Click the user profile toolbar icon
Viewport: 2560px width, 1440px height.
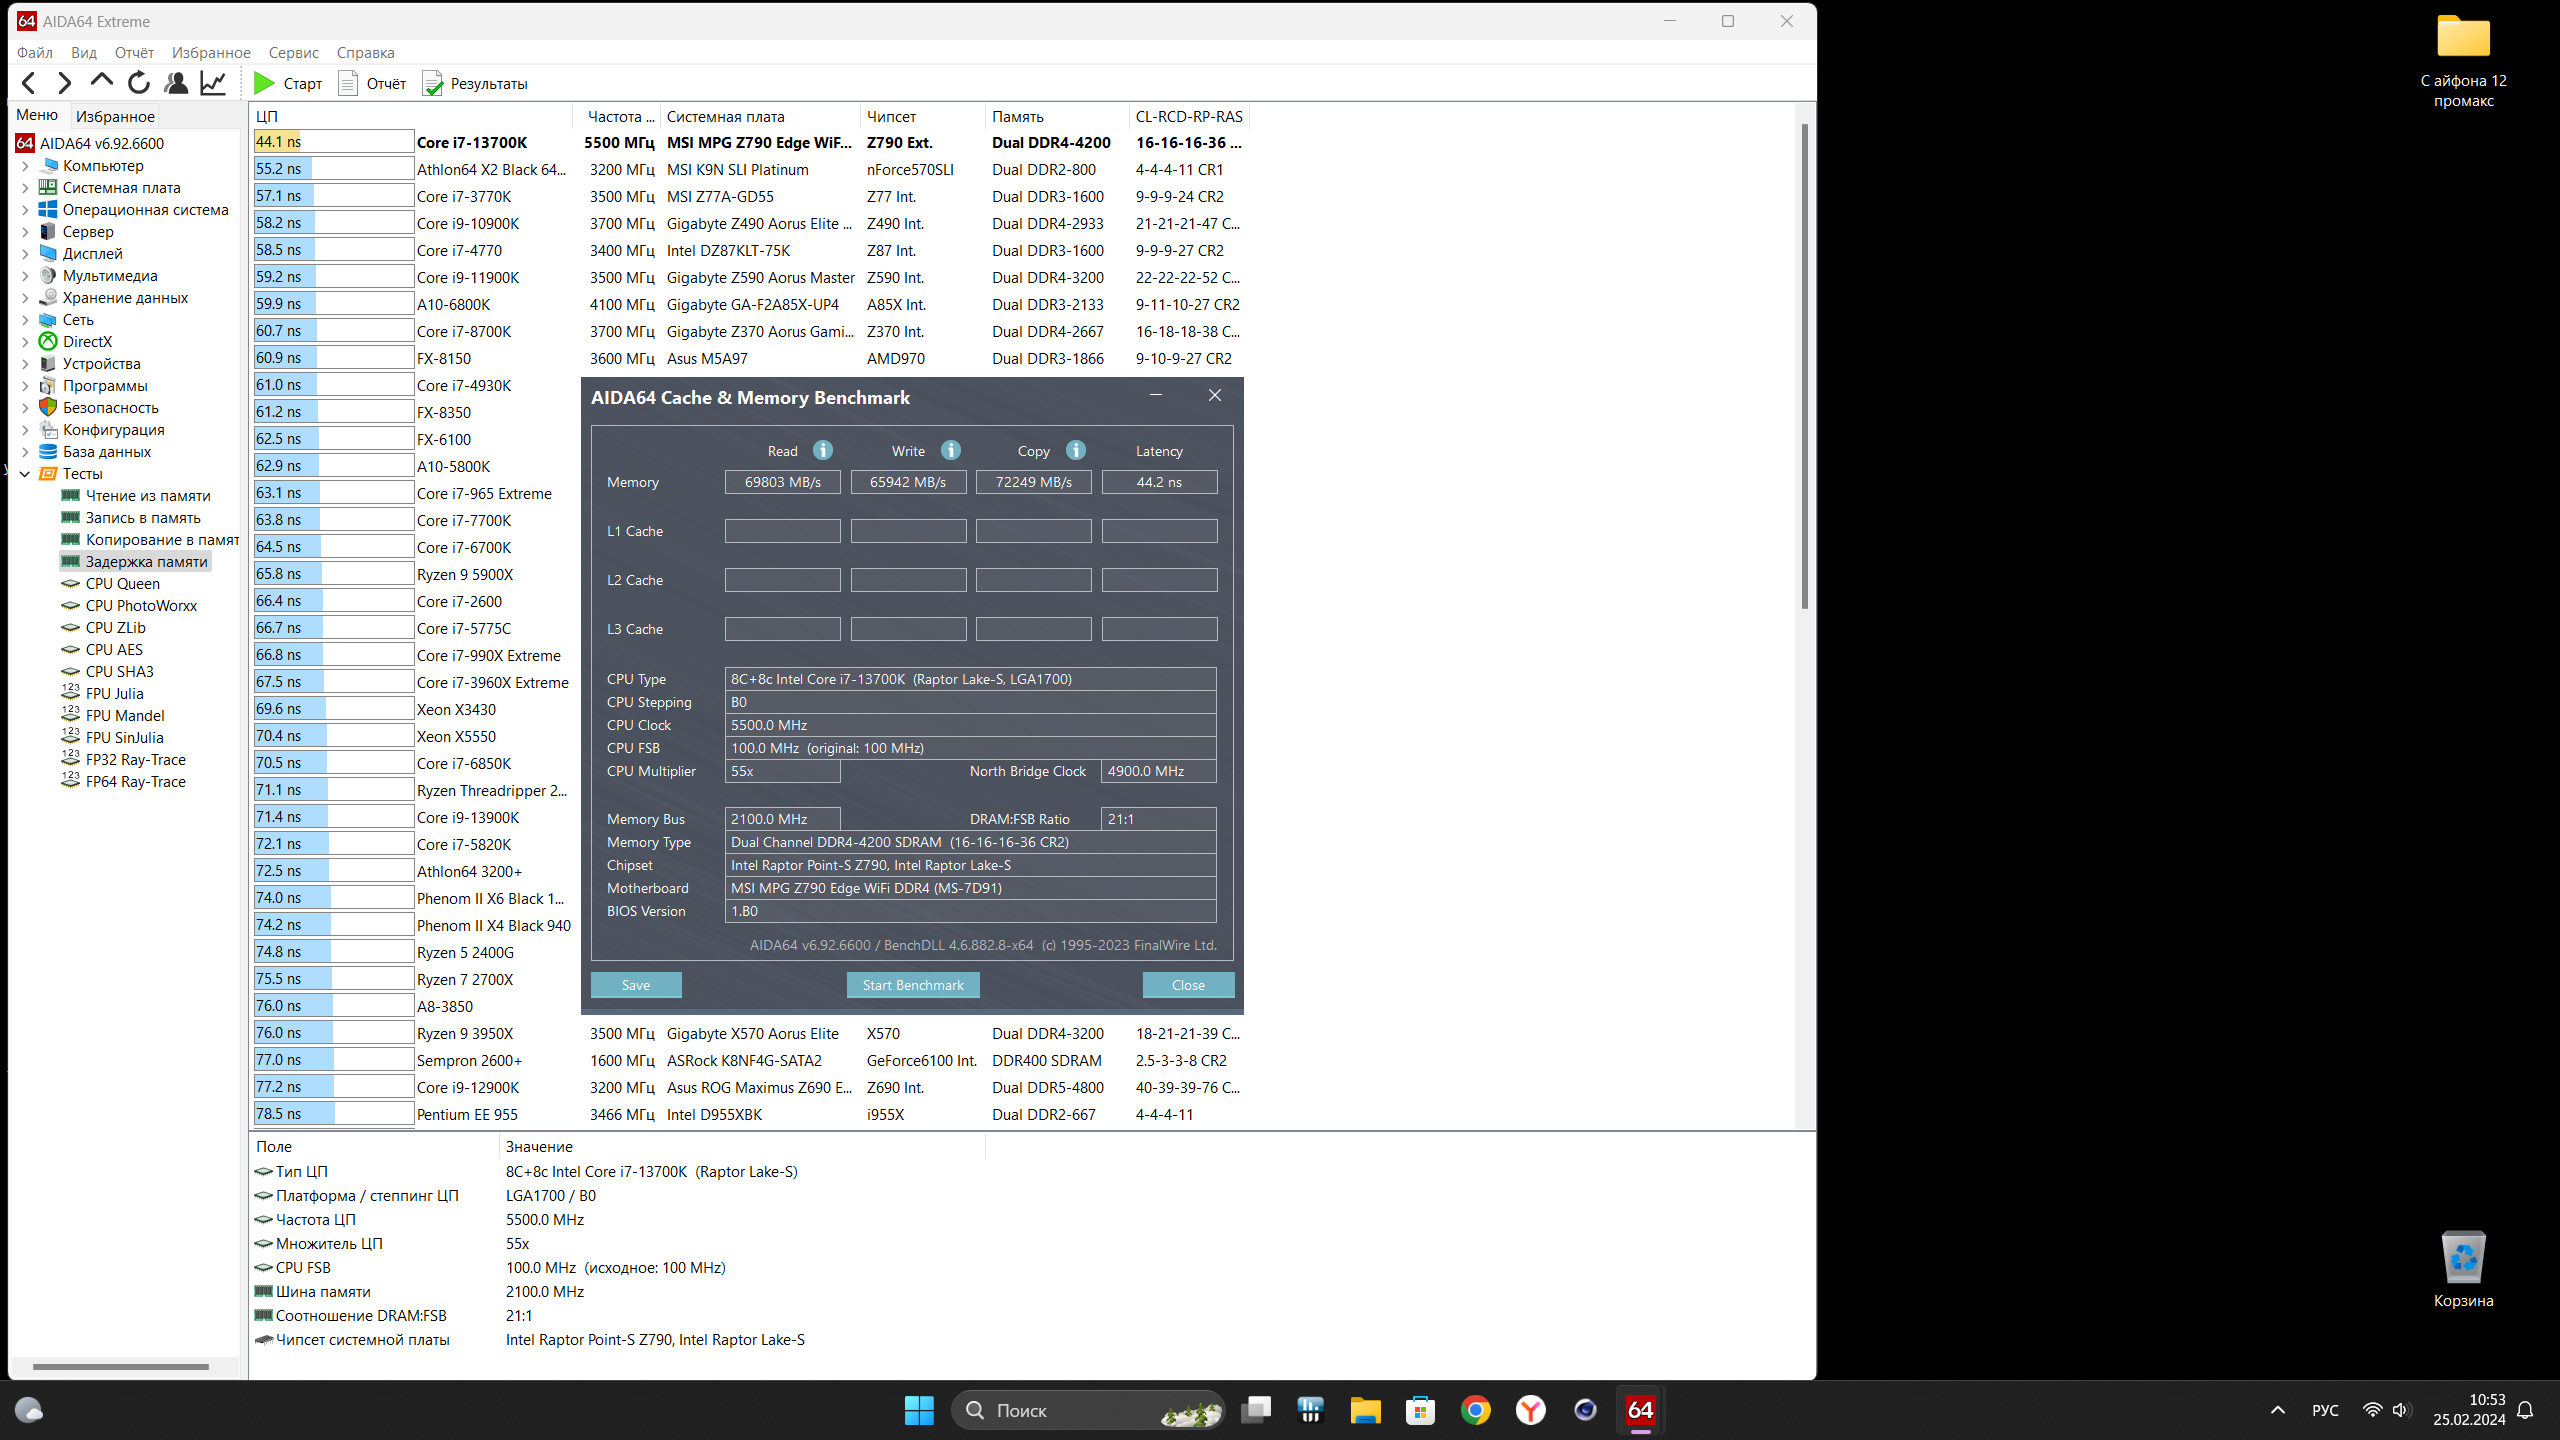coord(176,83)
